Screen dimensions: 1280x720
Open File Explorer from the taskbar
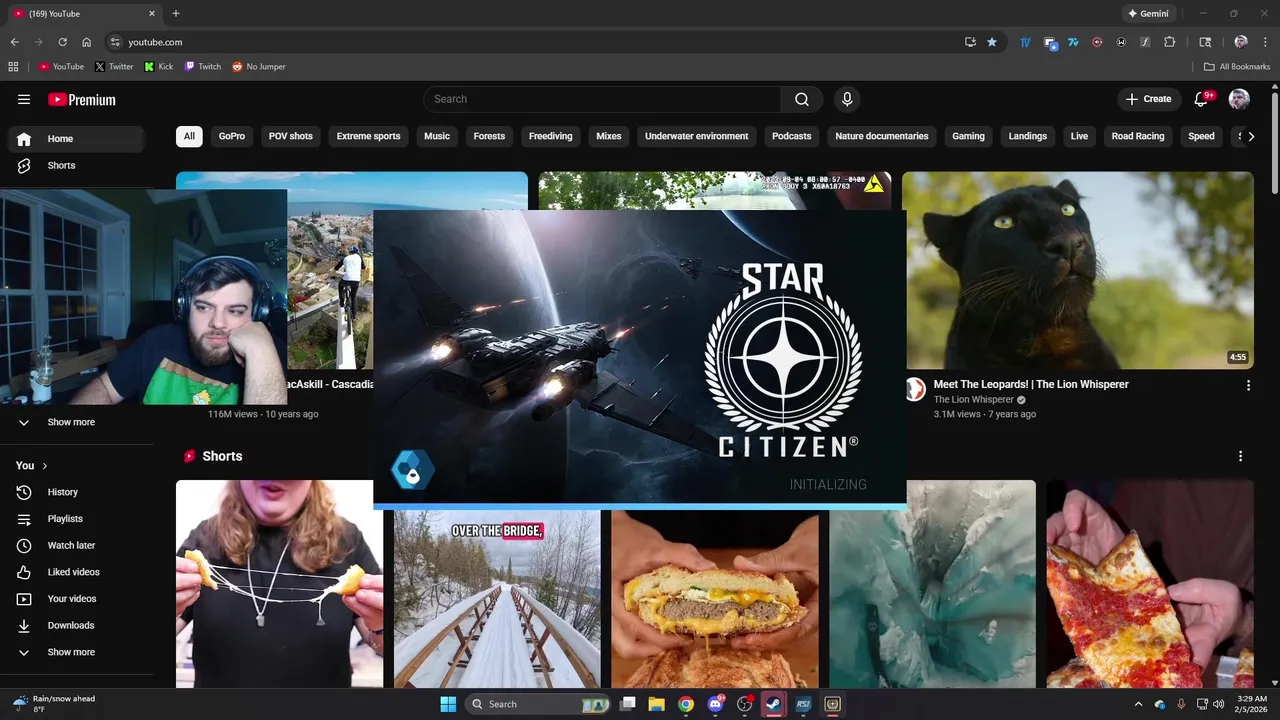[656, 704]
